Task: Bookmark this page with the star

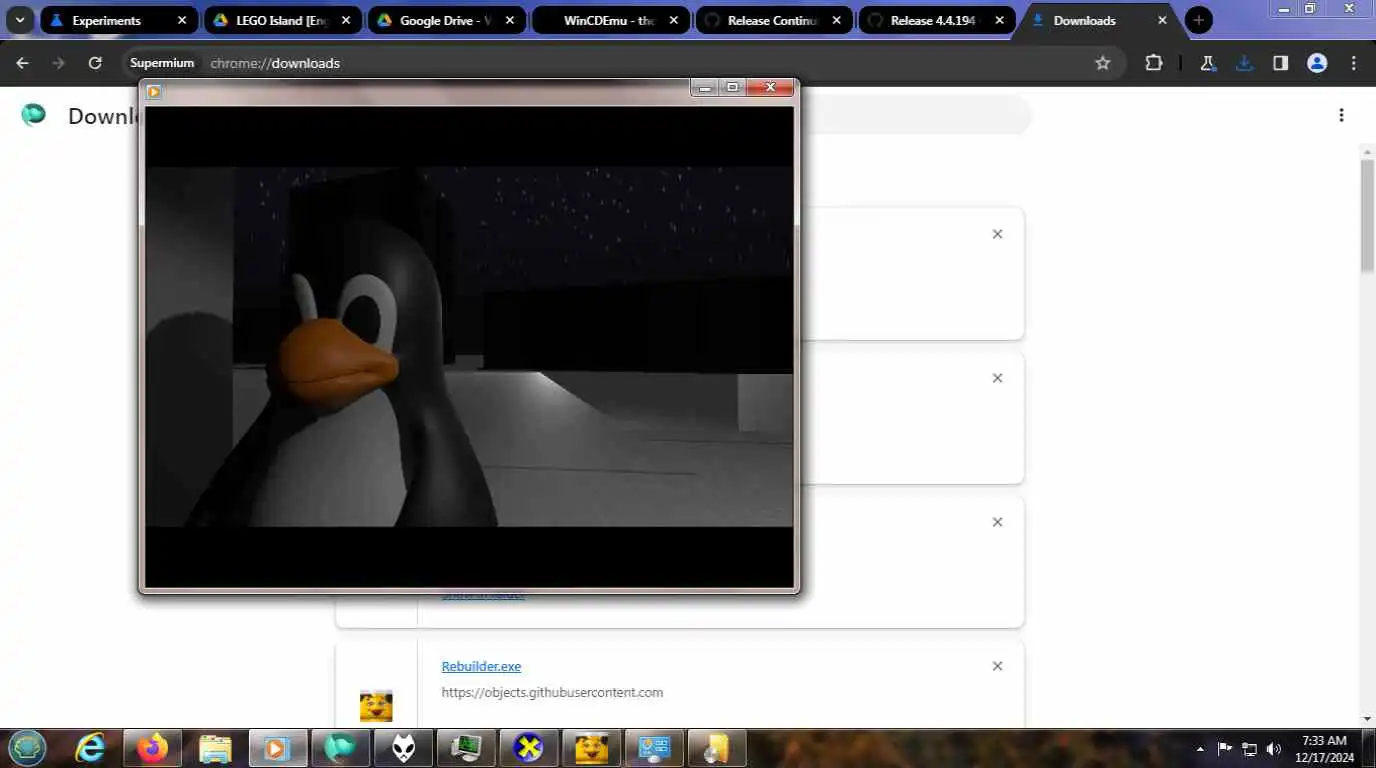Action: pyautogui.click(x=1102, y=63)
